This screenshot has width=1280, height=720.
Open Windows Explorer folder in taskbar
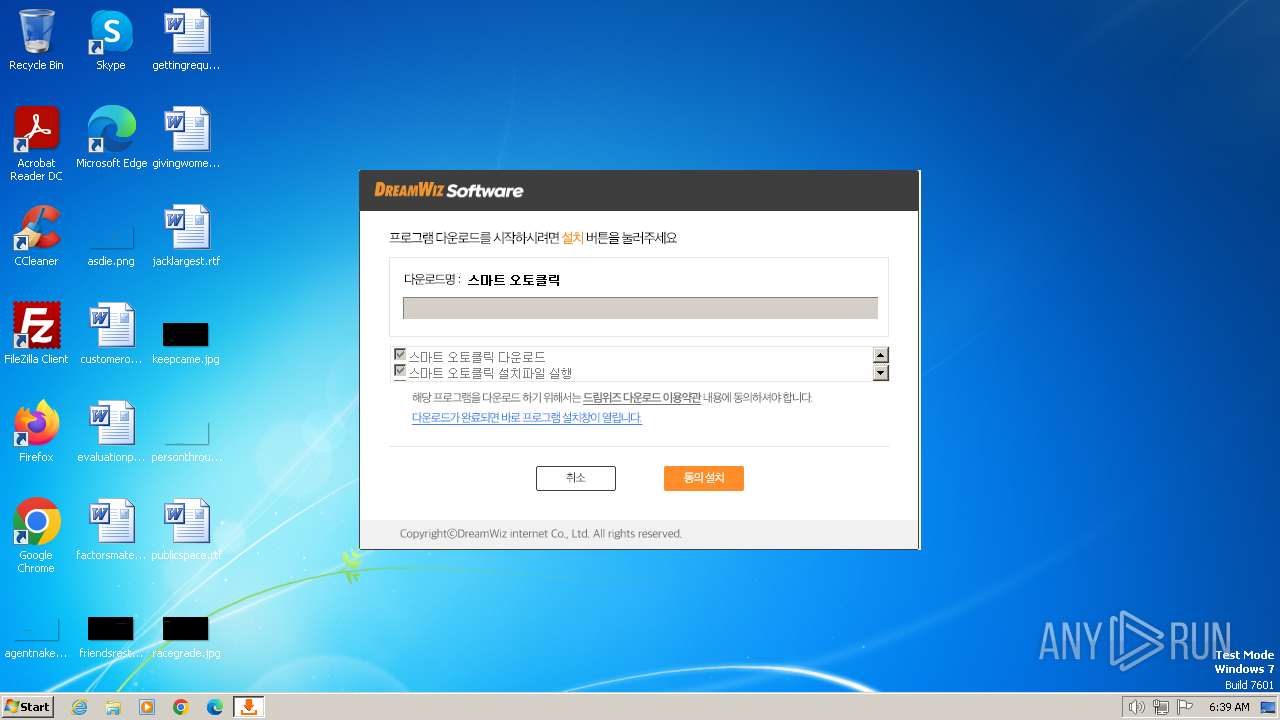point(113,707)
